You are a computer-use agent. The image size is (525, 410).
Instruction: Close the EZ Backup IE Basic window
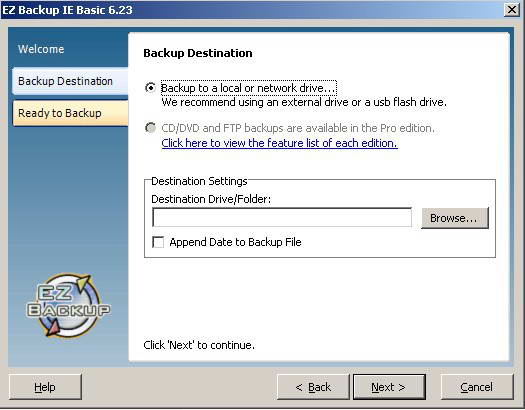pyautogui.click(x=512, y=9)
